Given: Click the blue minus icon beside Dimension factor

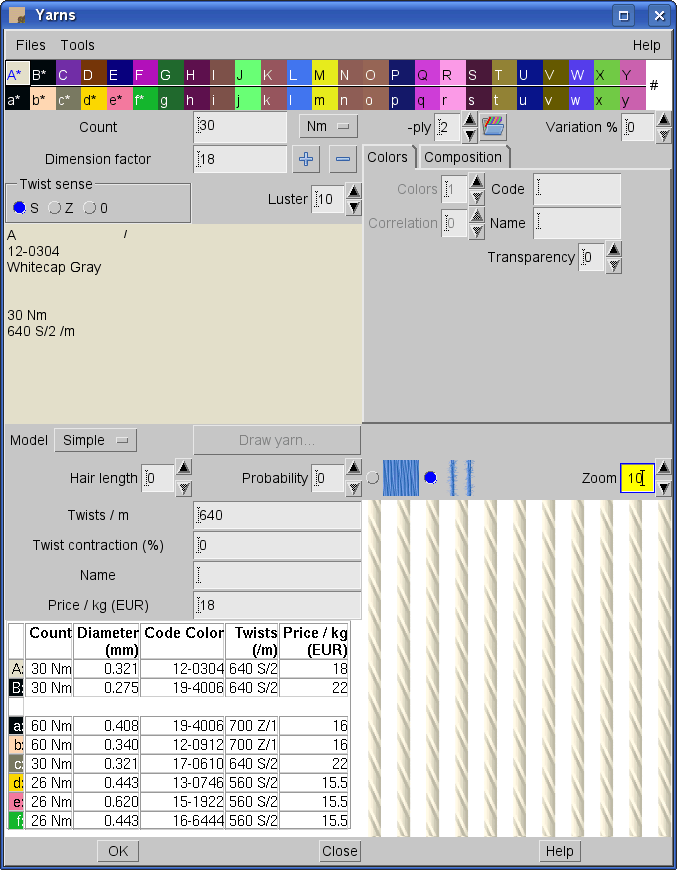Looking at the screenshot, I should point(342,159).
